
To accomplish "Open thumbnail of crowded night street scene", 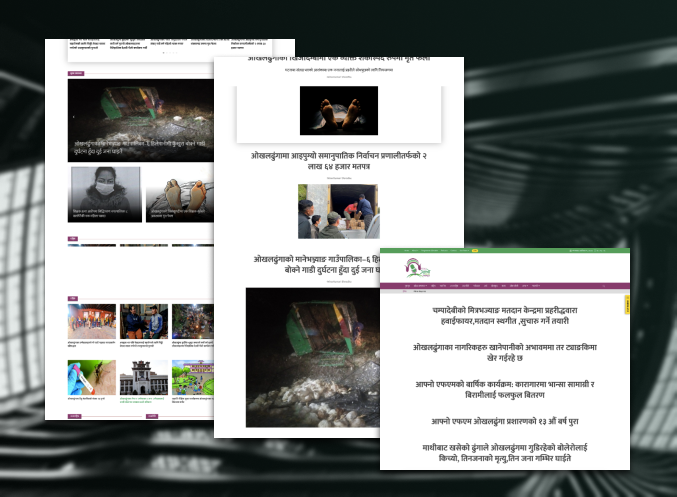I will tap(193, 322).
